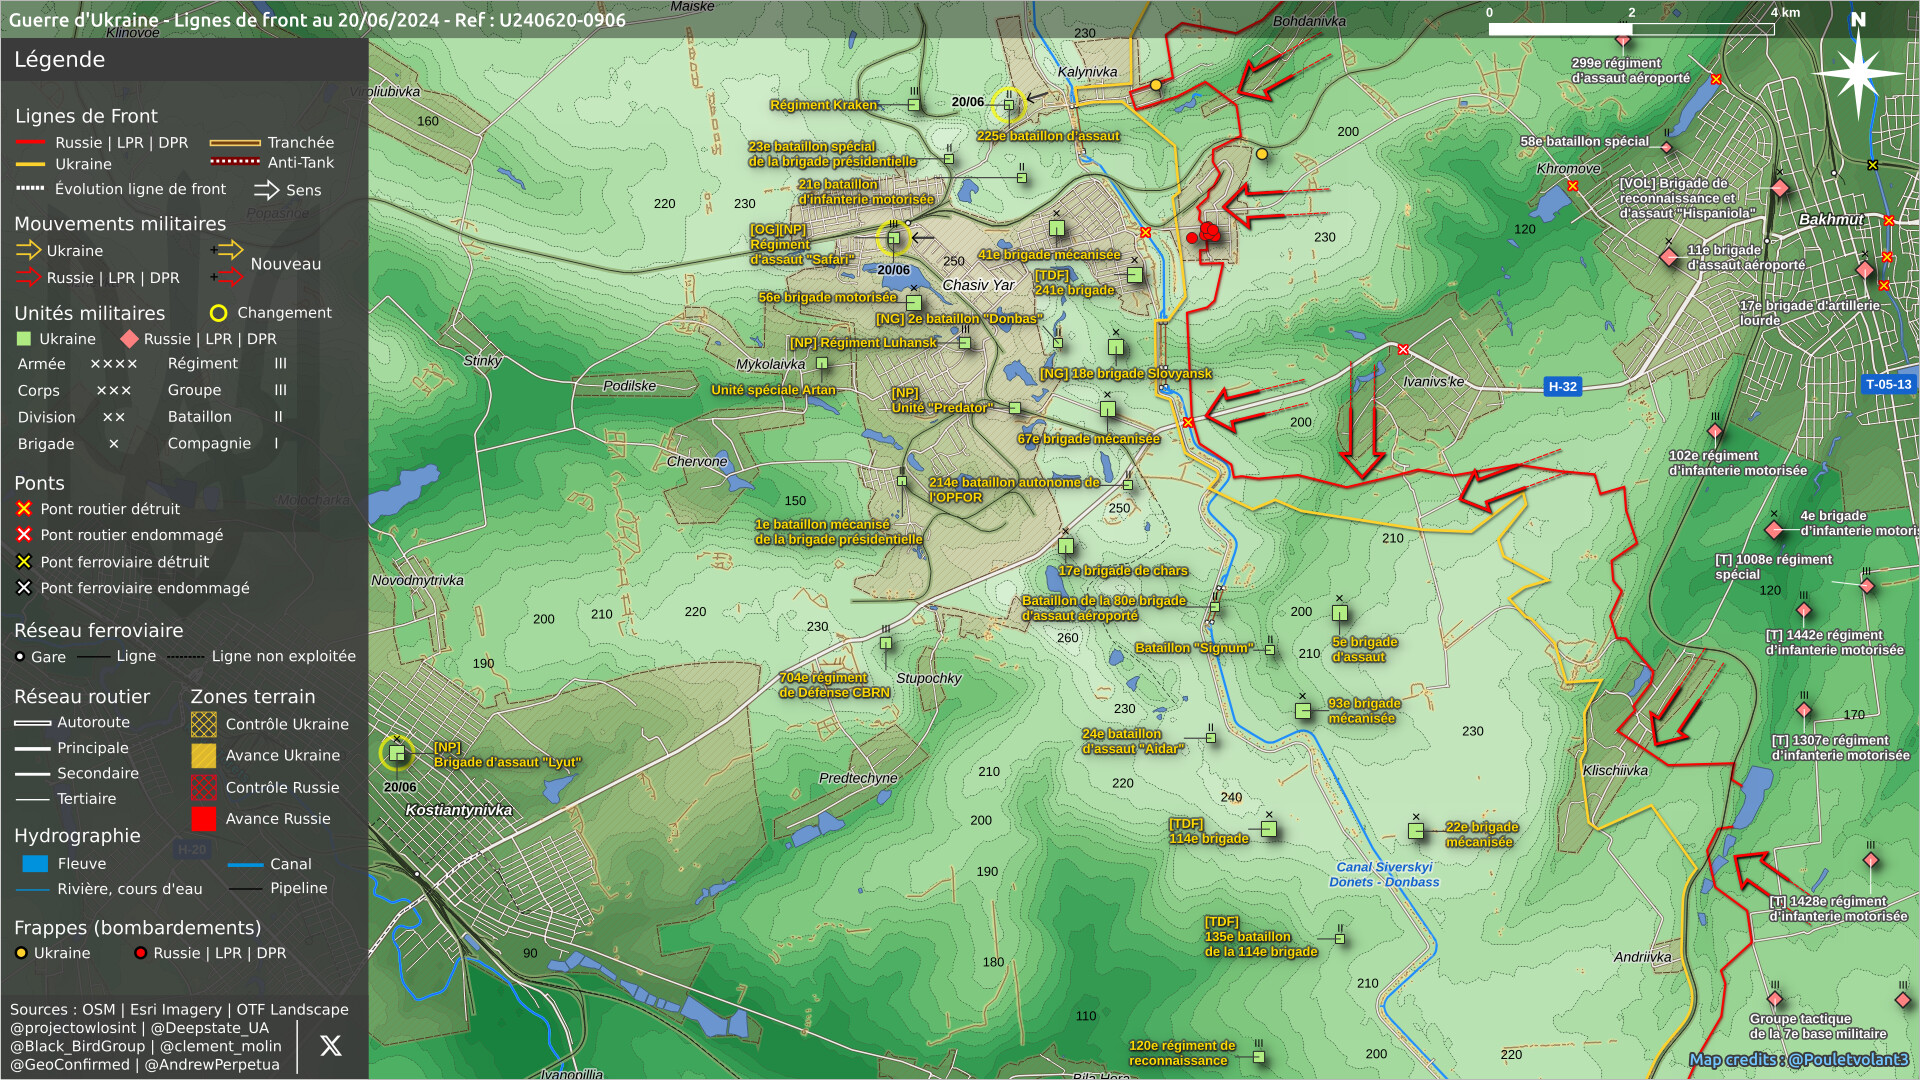Image resolution: width=1920 pixels, height=1080 pixels.
Task: Click the 22e brigade mécanisée unit marker
Action: 1416,830
